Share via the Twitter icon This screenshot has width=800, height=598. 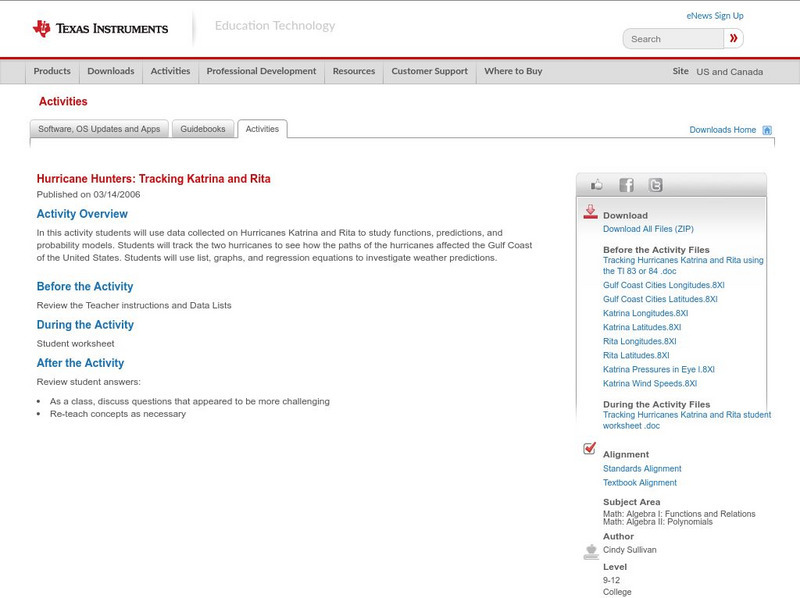tap(655, 185)
